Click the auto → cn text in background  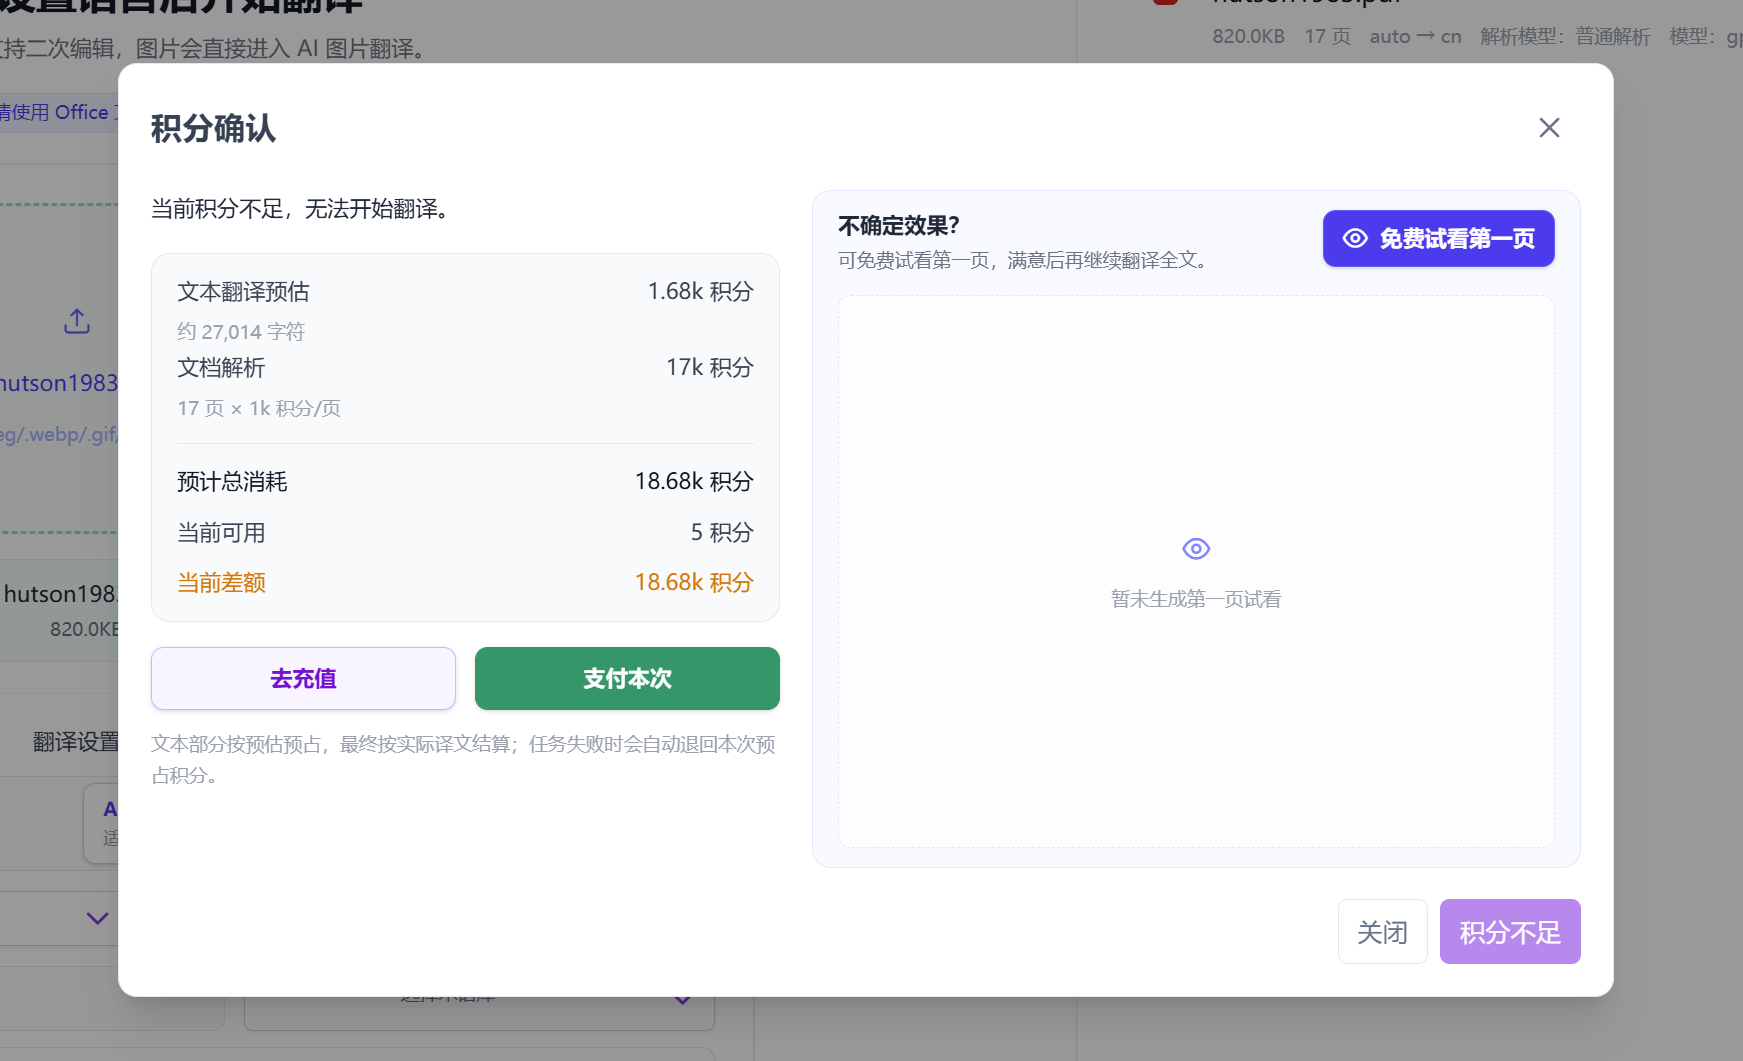1415,37
